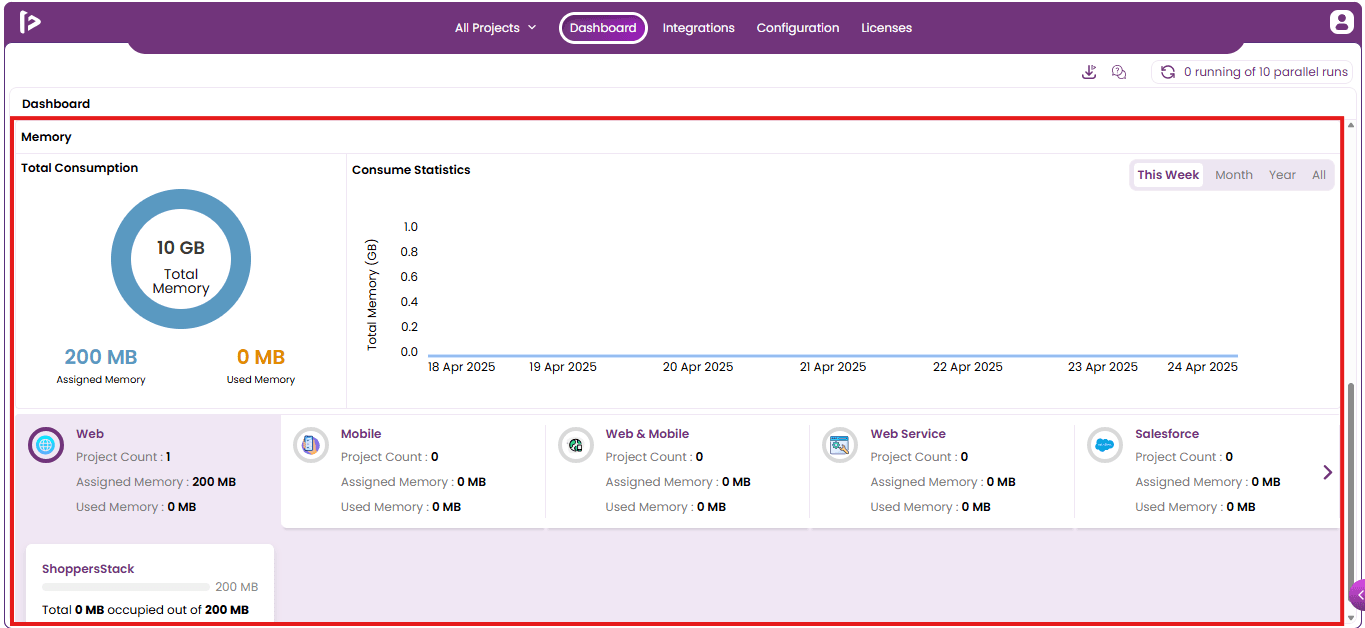The image size is (1365, 628).
Task: Switch to the Dashboard tab
Action: point(603,28)
